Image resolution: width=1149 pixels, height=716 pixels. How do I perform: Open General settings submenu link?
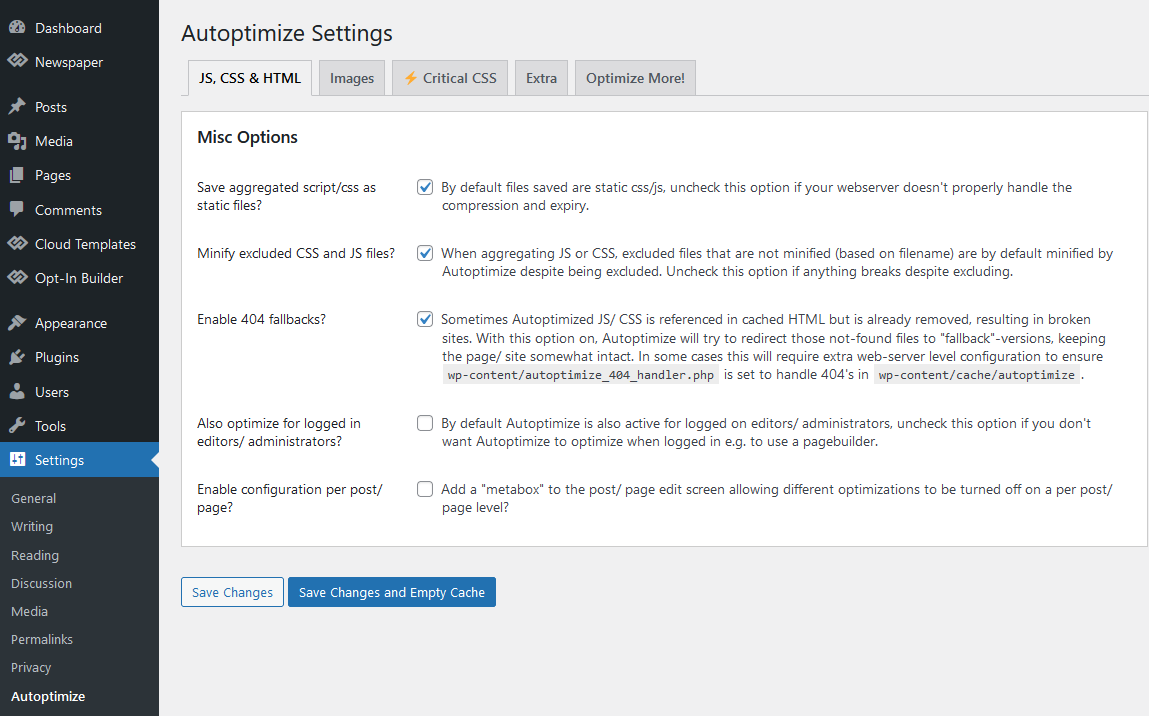click(34, 498)
